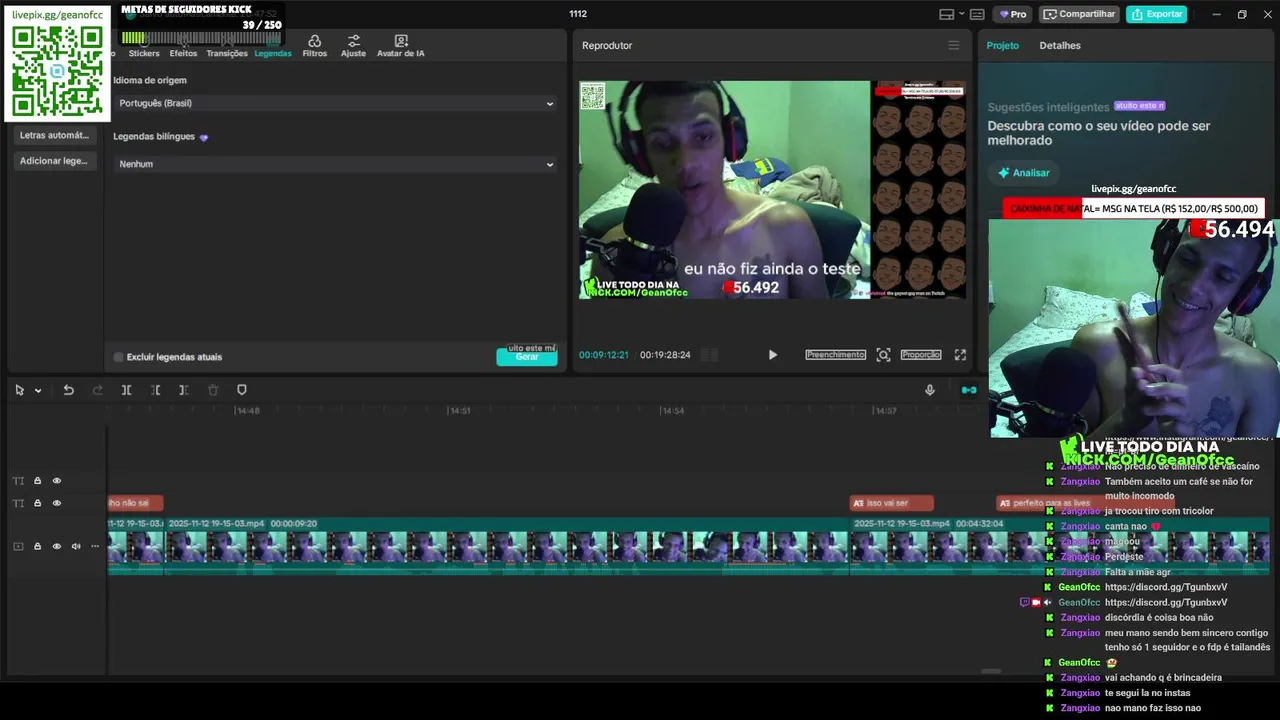Click the Compartilhar button

pos(1079,14)
